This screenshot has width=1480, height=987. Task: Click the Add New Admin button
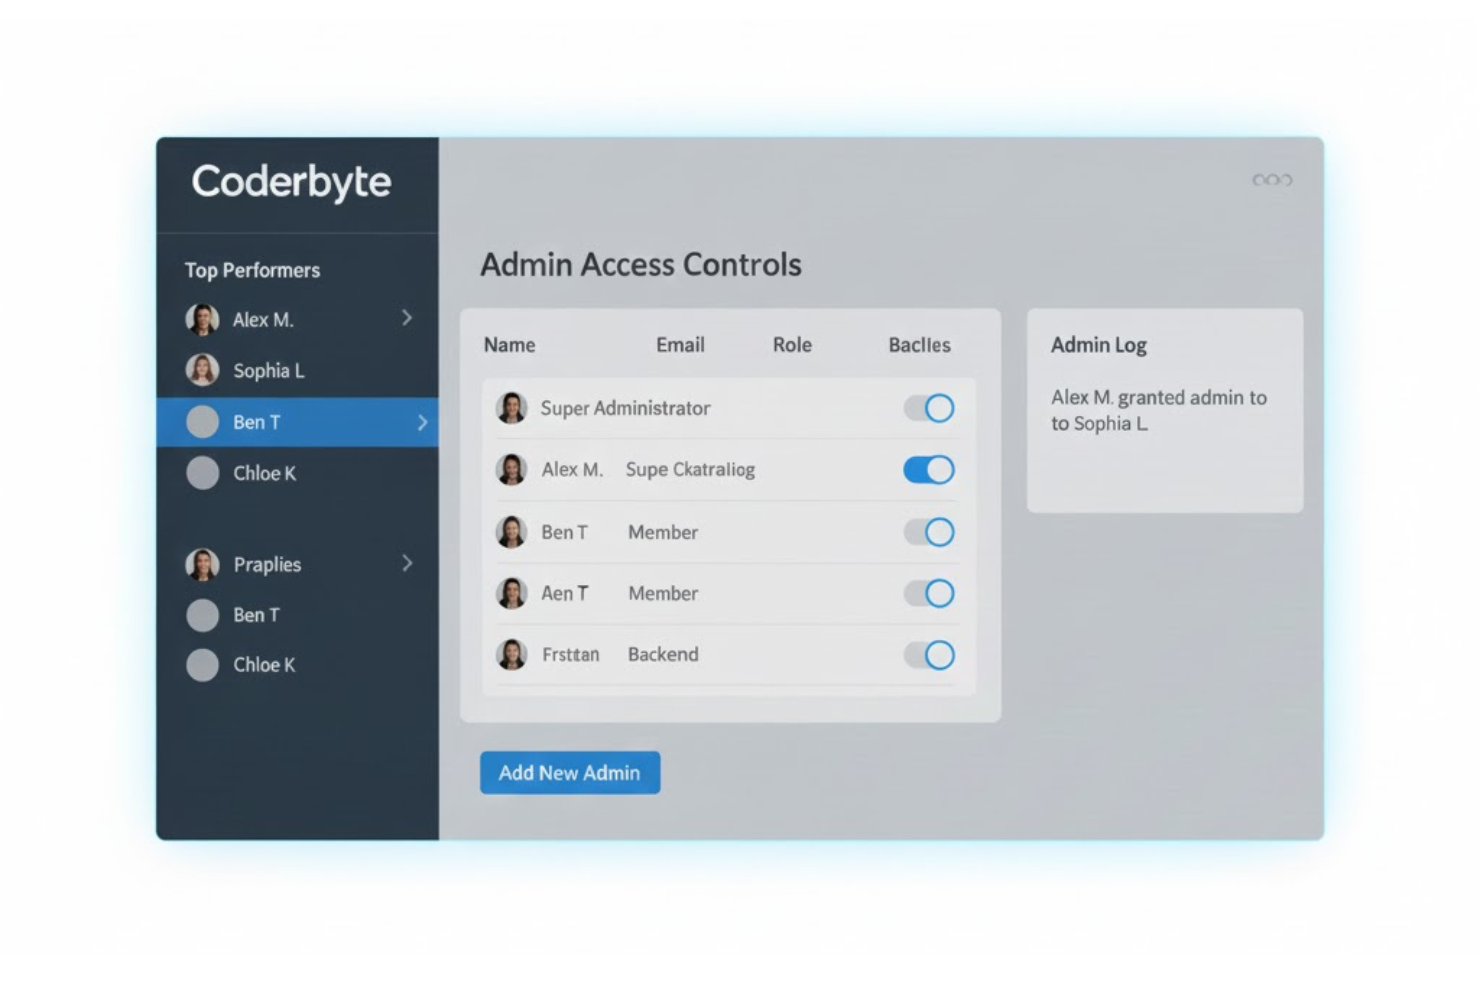570,773
